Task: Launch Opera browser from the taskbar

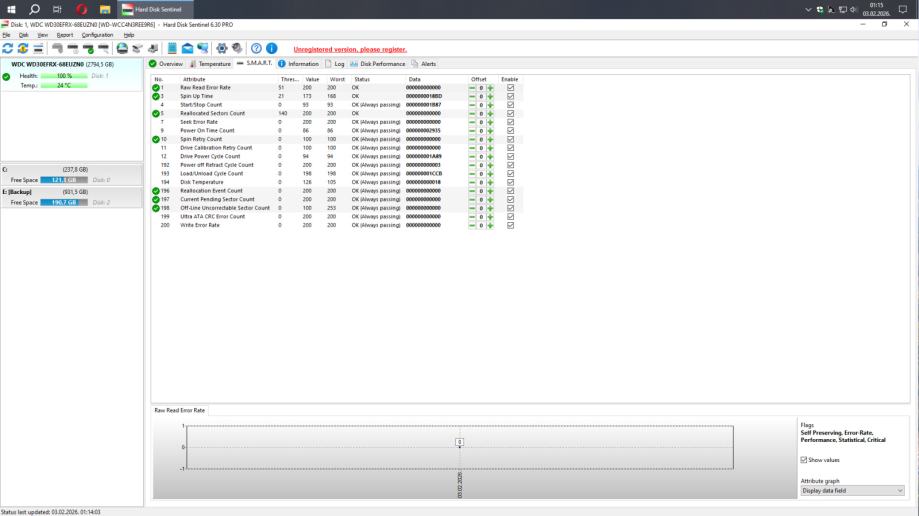Action: (x=81, y=9)
